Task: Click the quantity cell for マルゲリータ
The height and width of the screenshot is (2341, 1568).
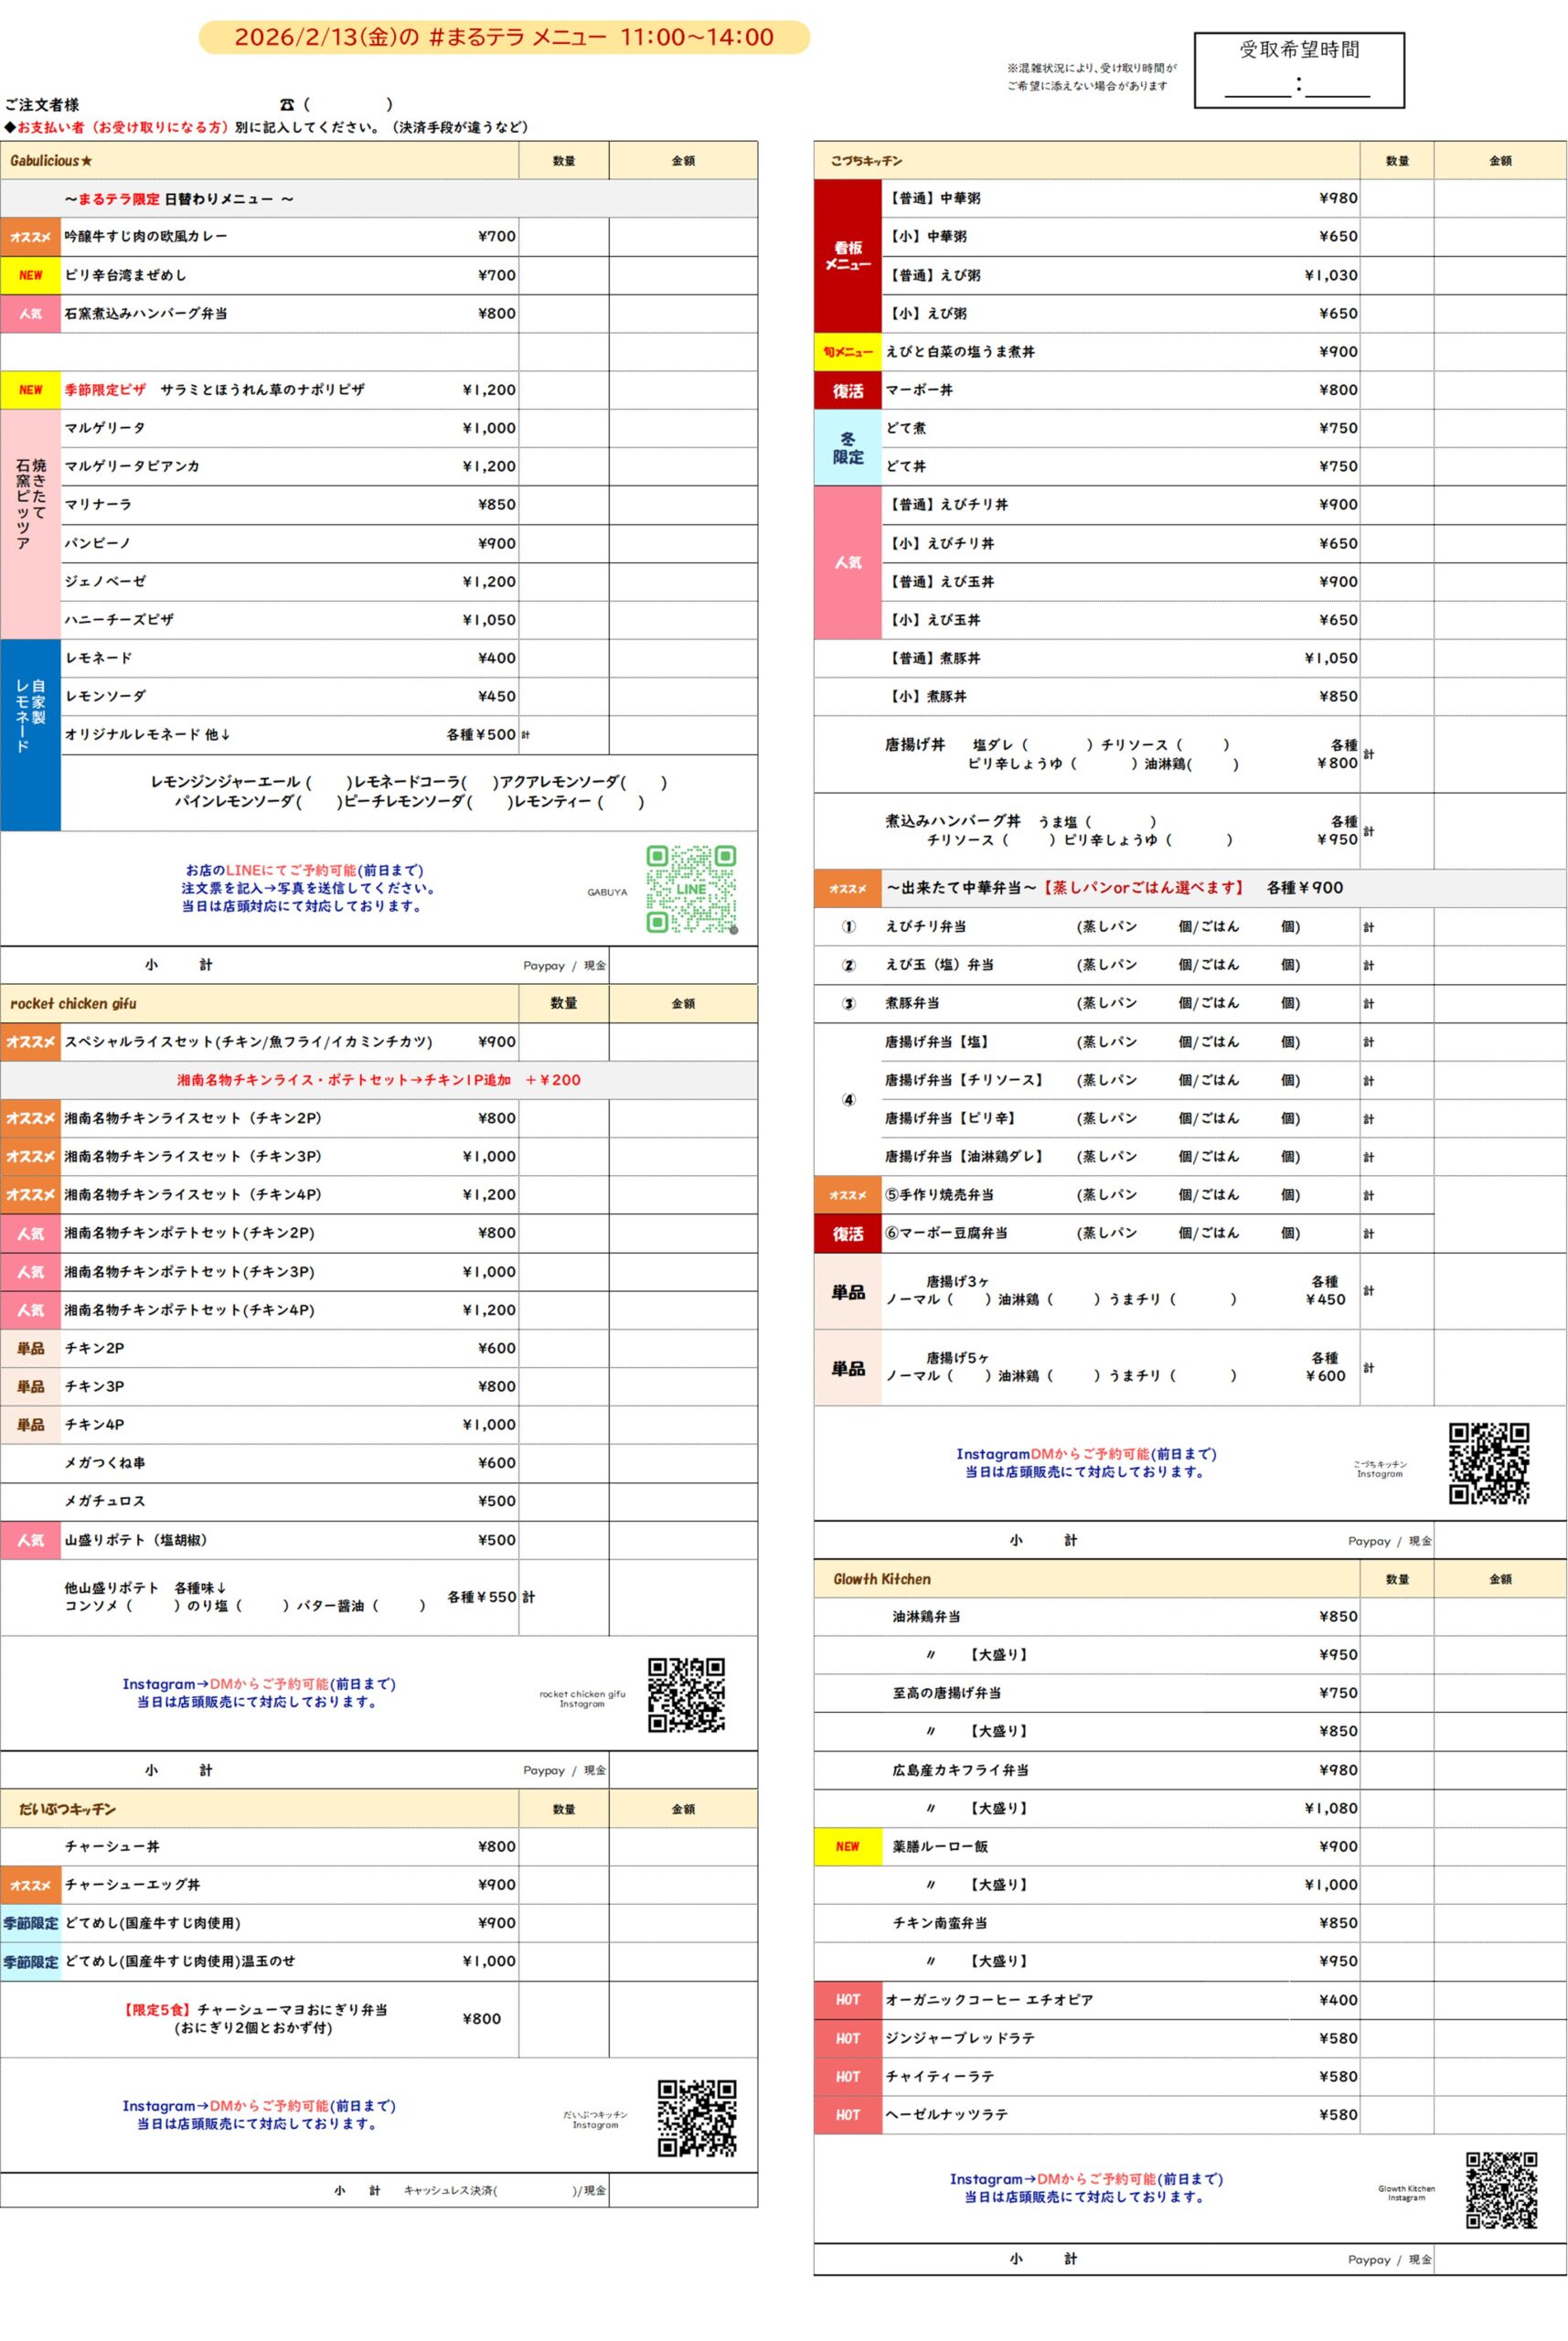Action: [563, 428]
